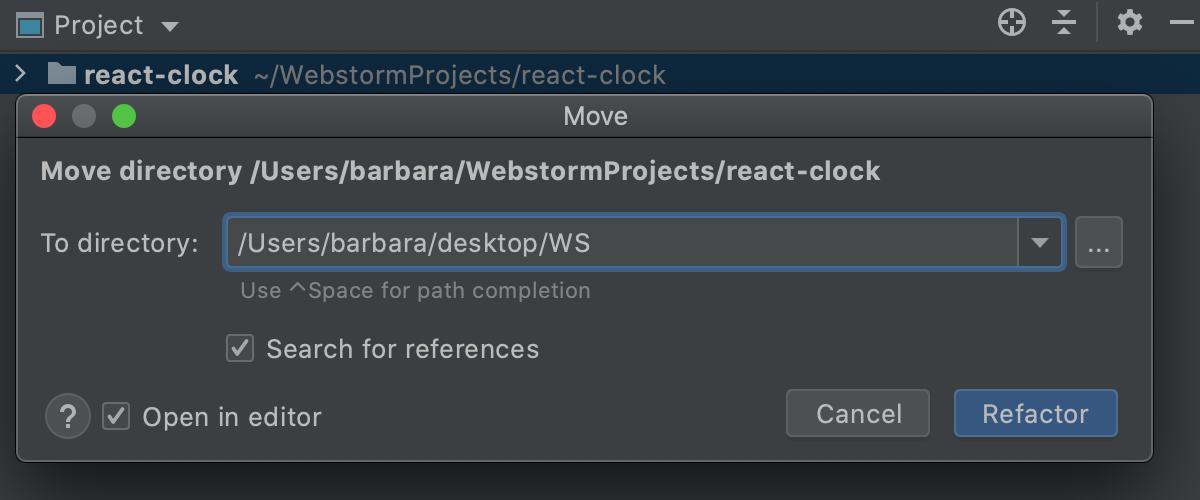Click the Refactor button

1035,414
